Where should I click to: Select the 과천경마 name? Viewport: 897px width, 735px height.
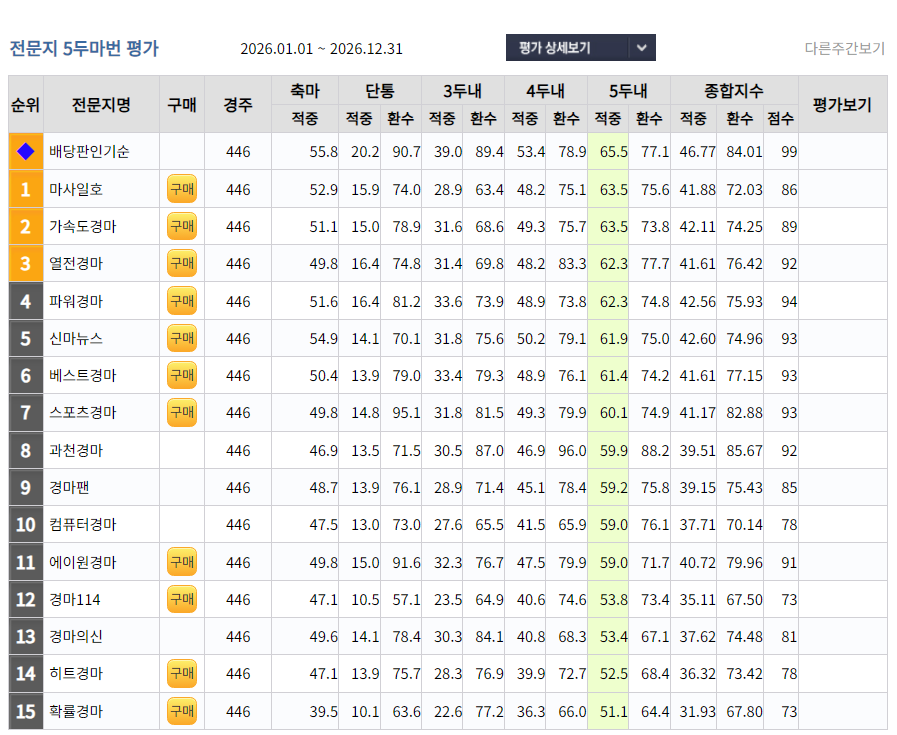point(76,451)
